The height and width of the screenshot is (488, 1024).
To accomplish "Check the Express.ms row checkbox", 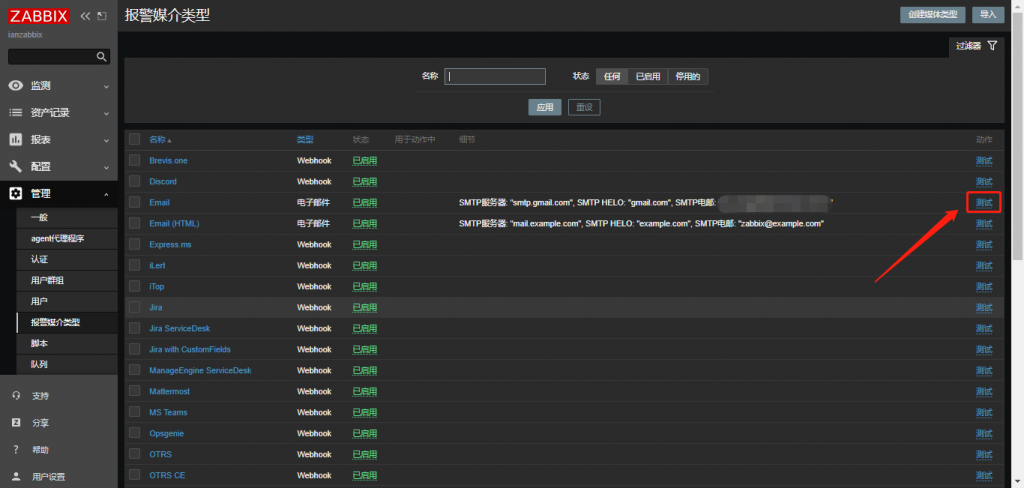I will pyautogui.click(x=135, y=244).
